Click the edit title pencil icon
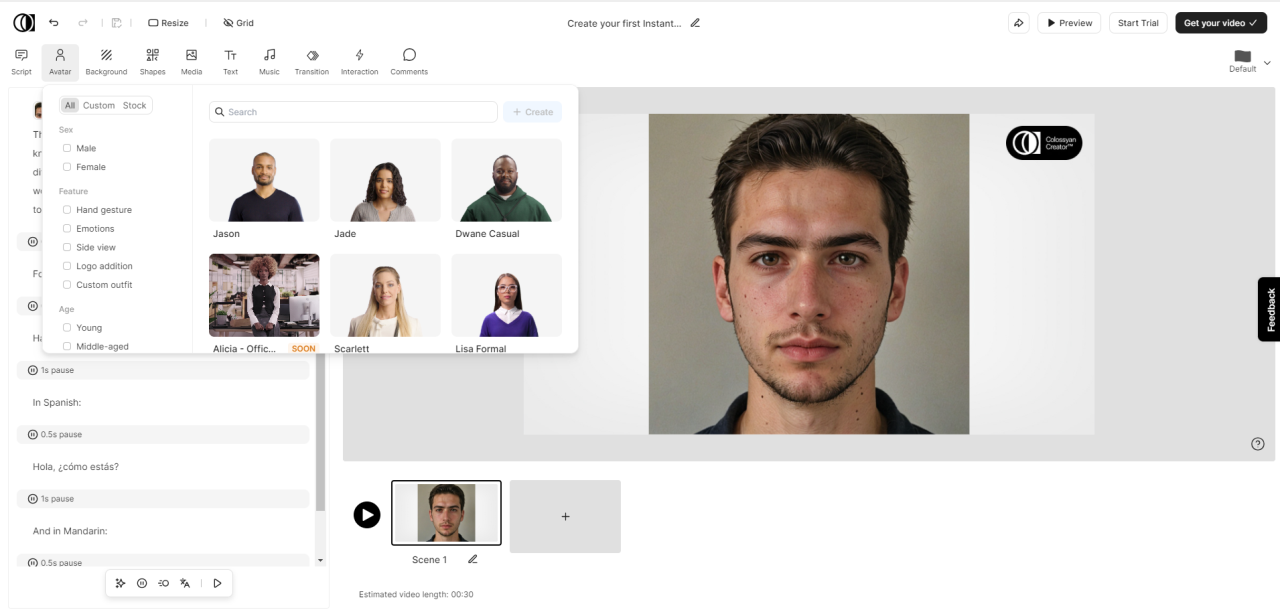Screen dimensions: 1280x616 pyautogui.click(x=695, y=23)
